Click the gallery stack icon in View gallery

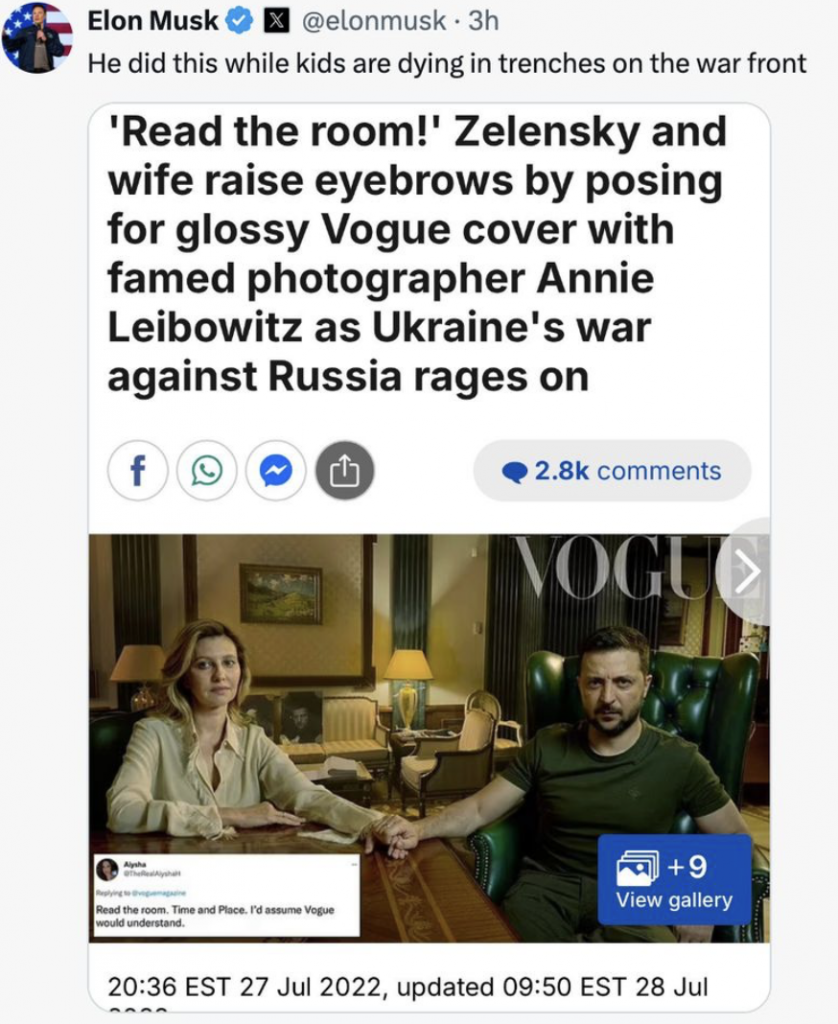pos(637,868)
